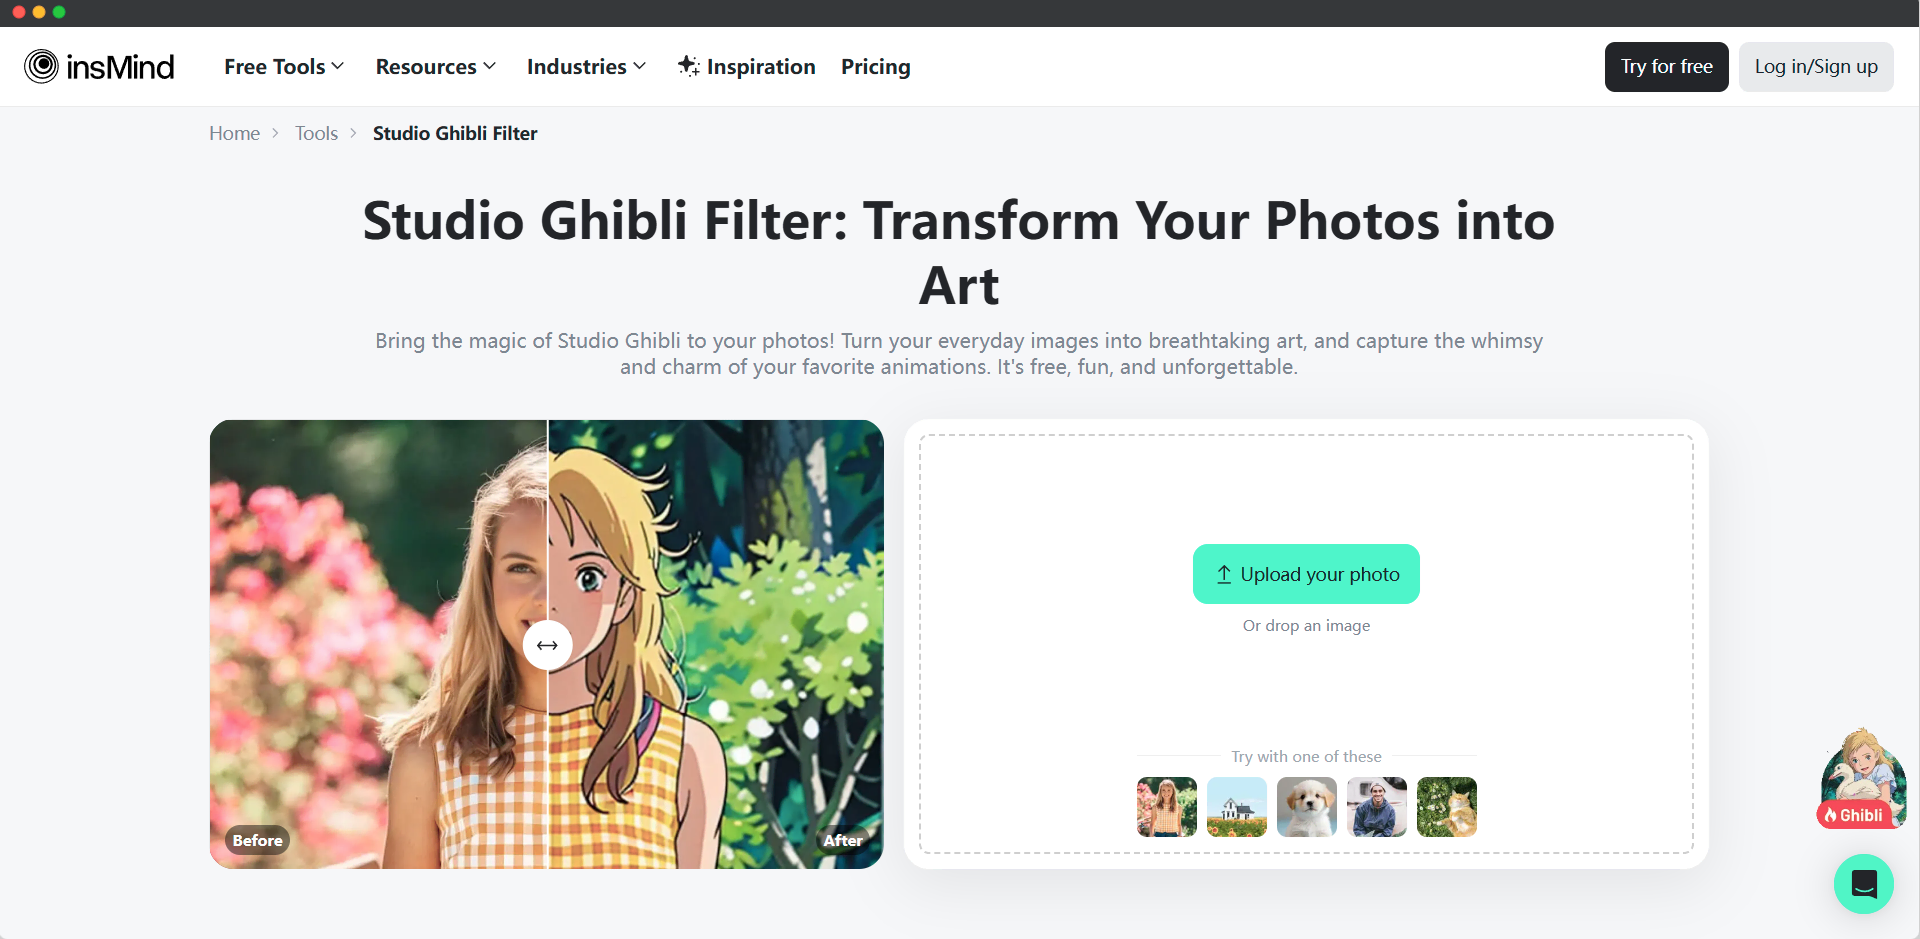Click the 'Or drop an image' text
The image size is (1920, 939).
(1306, 626)
